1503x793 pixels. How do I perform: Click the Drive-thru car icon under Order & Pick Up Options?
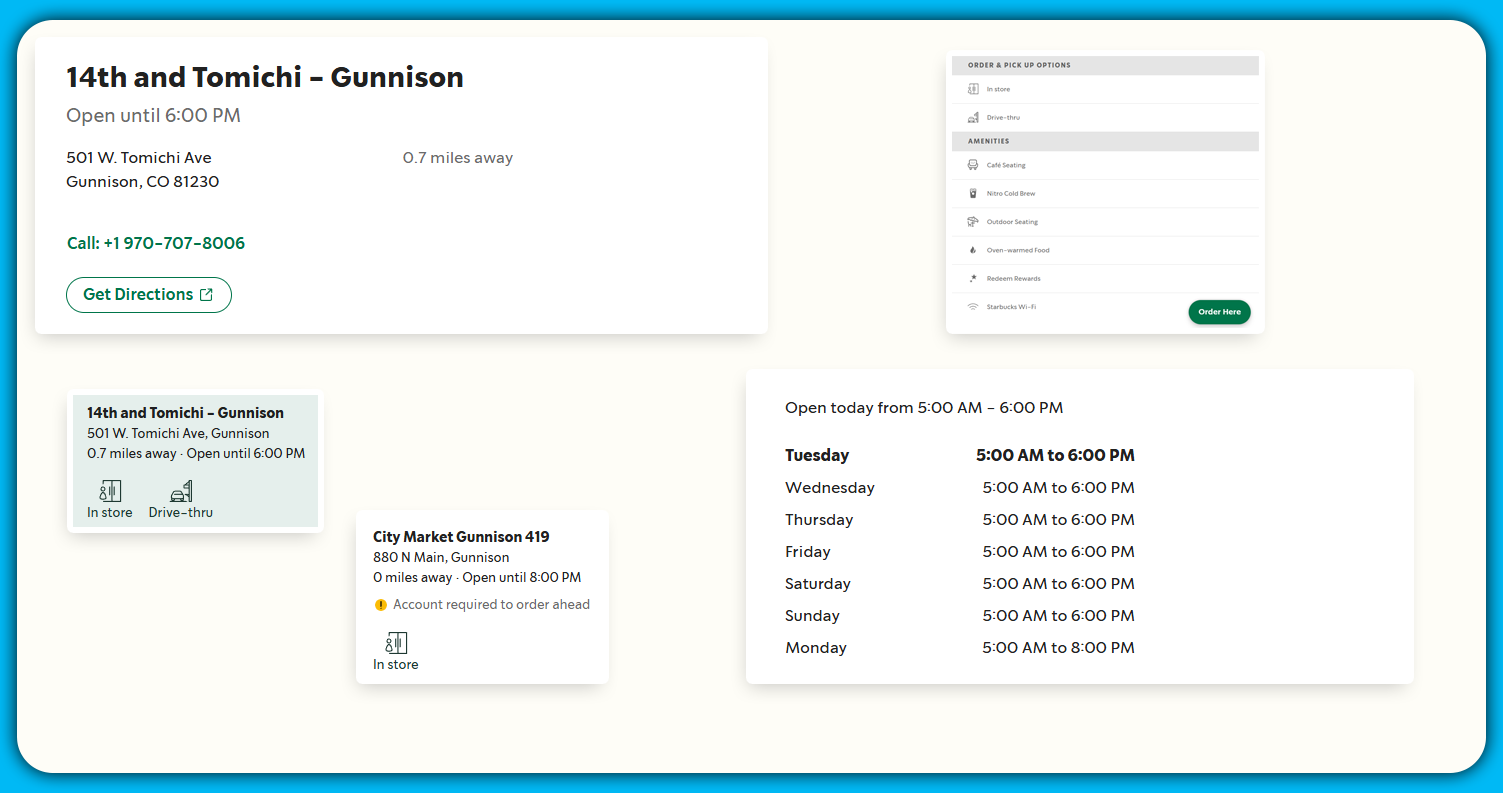click(973, 118)
